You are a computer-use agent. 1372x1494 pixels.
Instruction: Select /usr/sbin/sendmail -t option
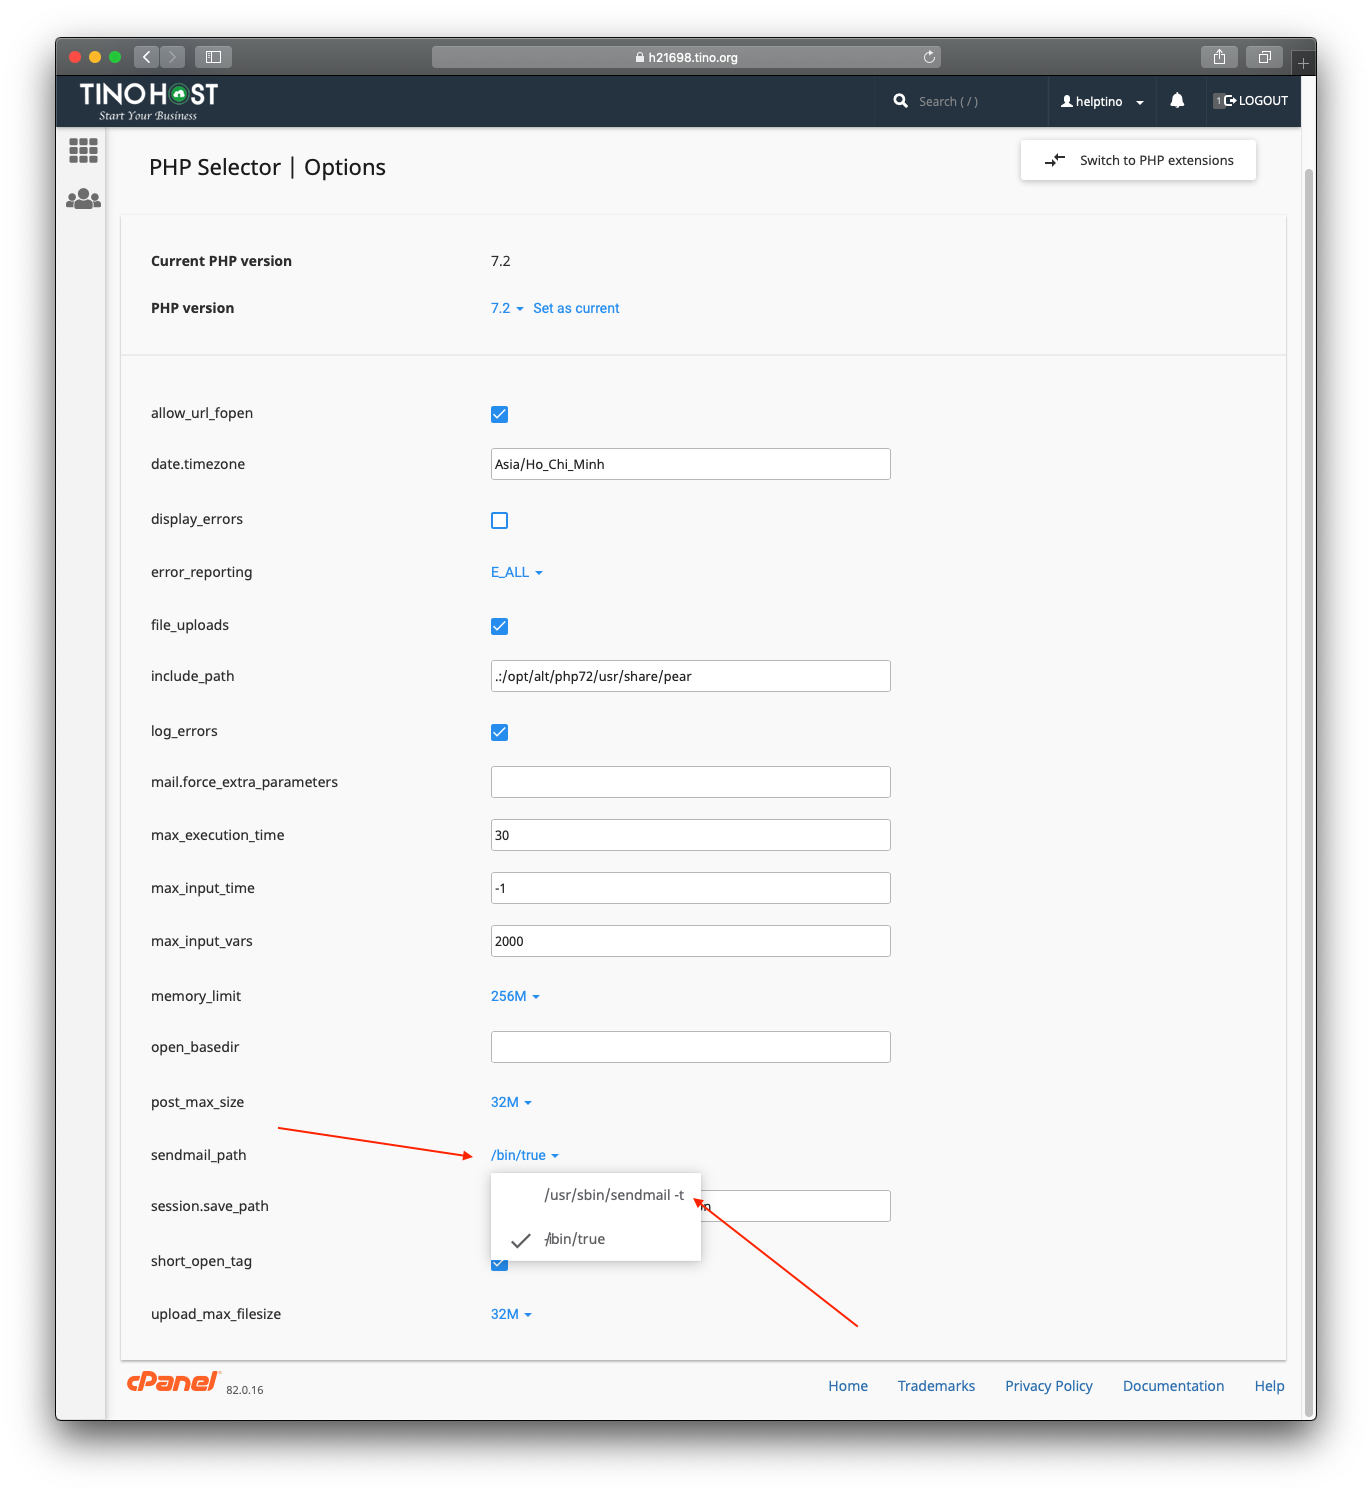pyautogui.click(x=596, y=1195)
